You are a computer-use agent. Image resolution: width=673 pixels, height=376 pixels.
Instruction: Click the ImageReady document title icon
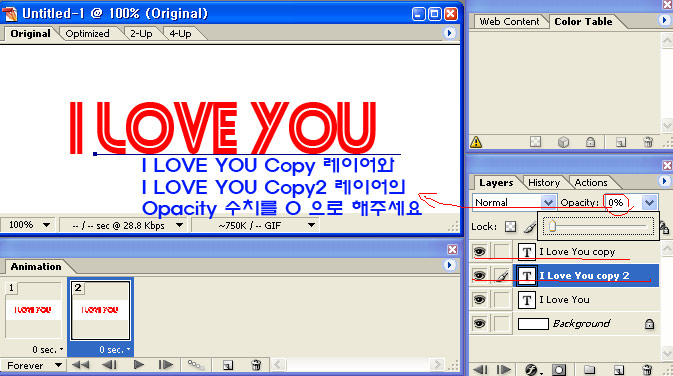point(9,13)
